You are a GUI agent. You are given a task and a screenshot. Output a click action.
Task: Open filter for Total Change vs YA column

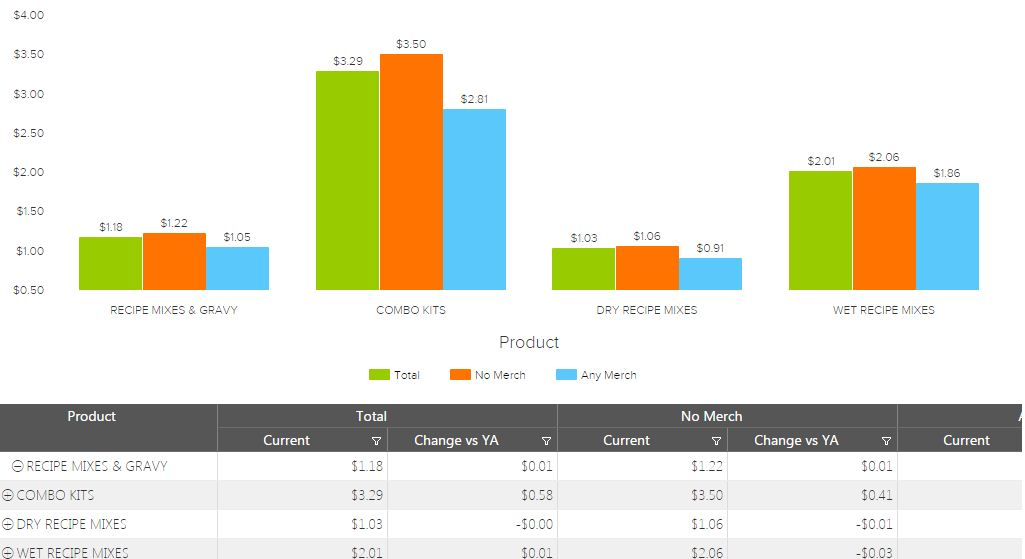(546, 441)
